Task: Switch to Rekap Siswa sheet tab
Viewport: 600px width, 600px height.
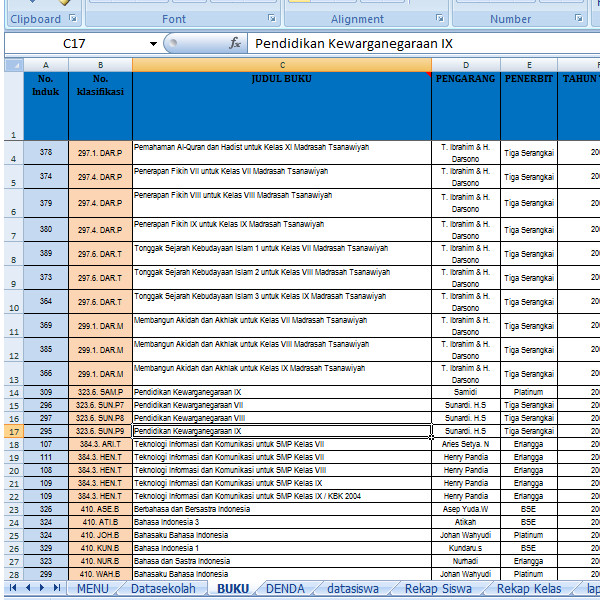Action: [x=438, y=589]
